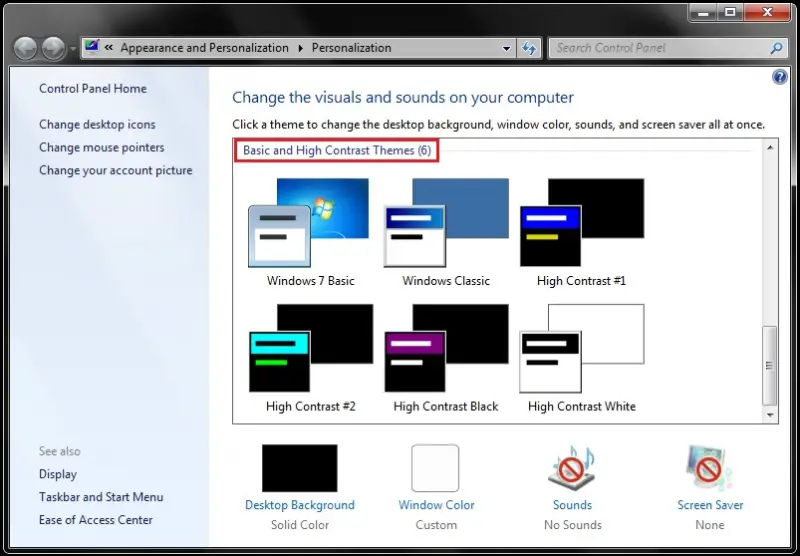Select the High Contrast #2 theme thumbnail

coord(311,348)
